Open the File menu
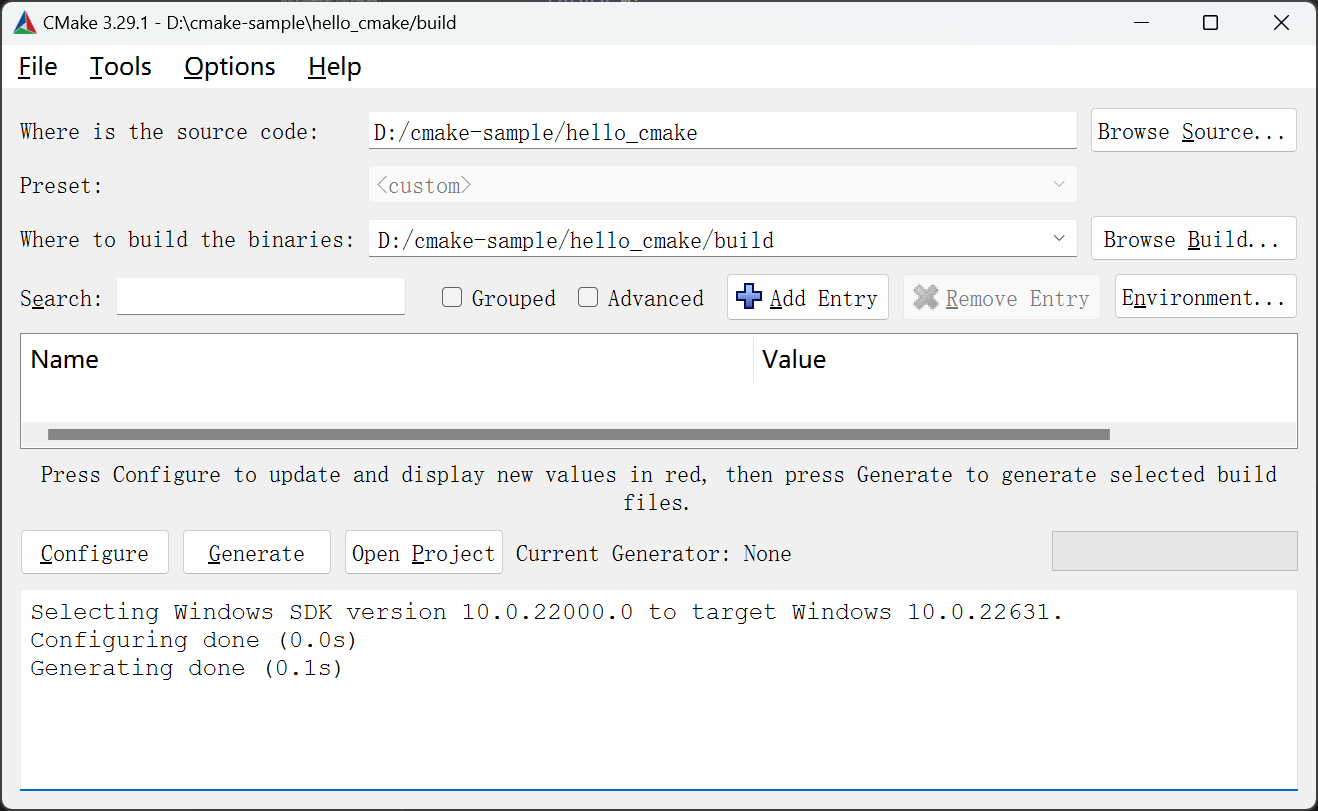Viewport: 1318px width, 811px height. [x=38, y=67]
